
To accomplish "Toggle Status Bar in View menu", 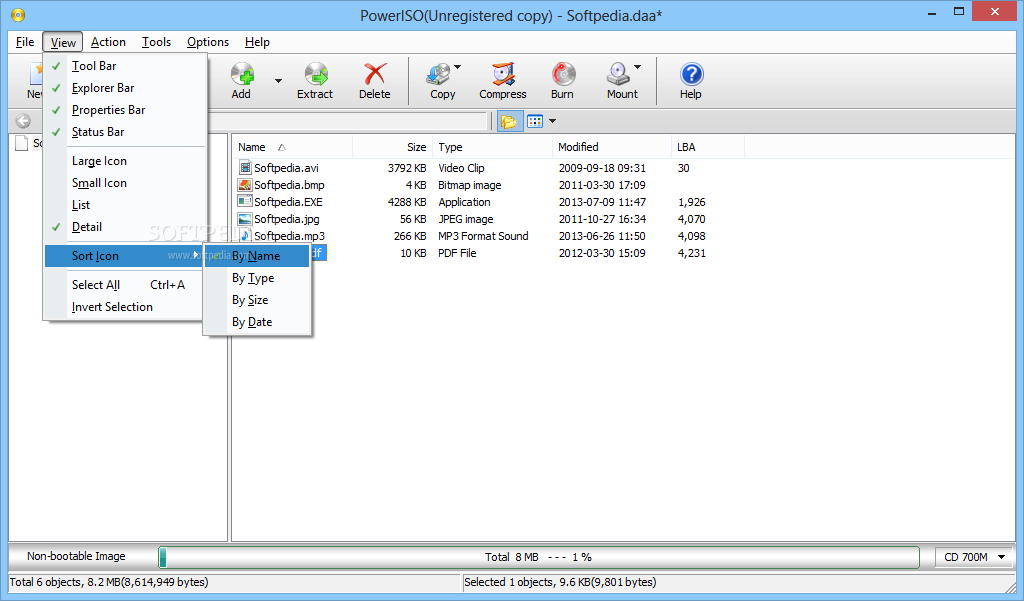I will click(124, 132).
